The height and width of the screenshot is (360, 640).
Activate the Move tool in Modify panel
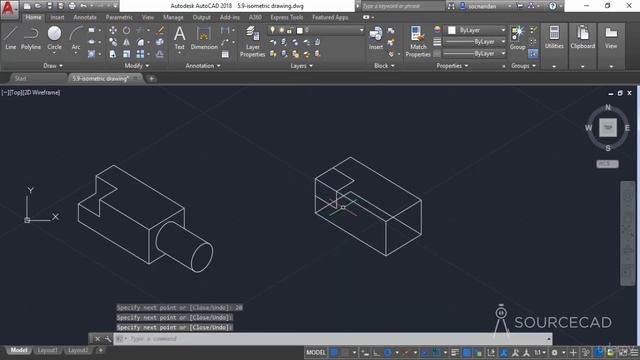(x=113, y=30)
